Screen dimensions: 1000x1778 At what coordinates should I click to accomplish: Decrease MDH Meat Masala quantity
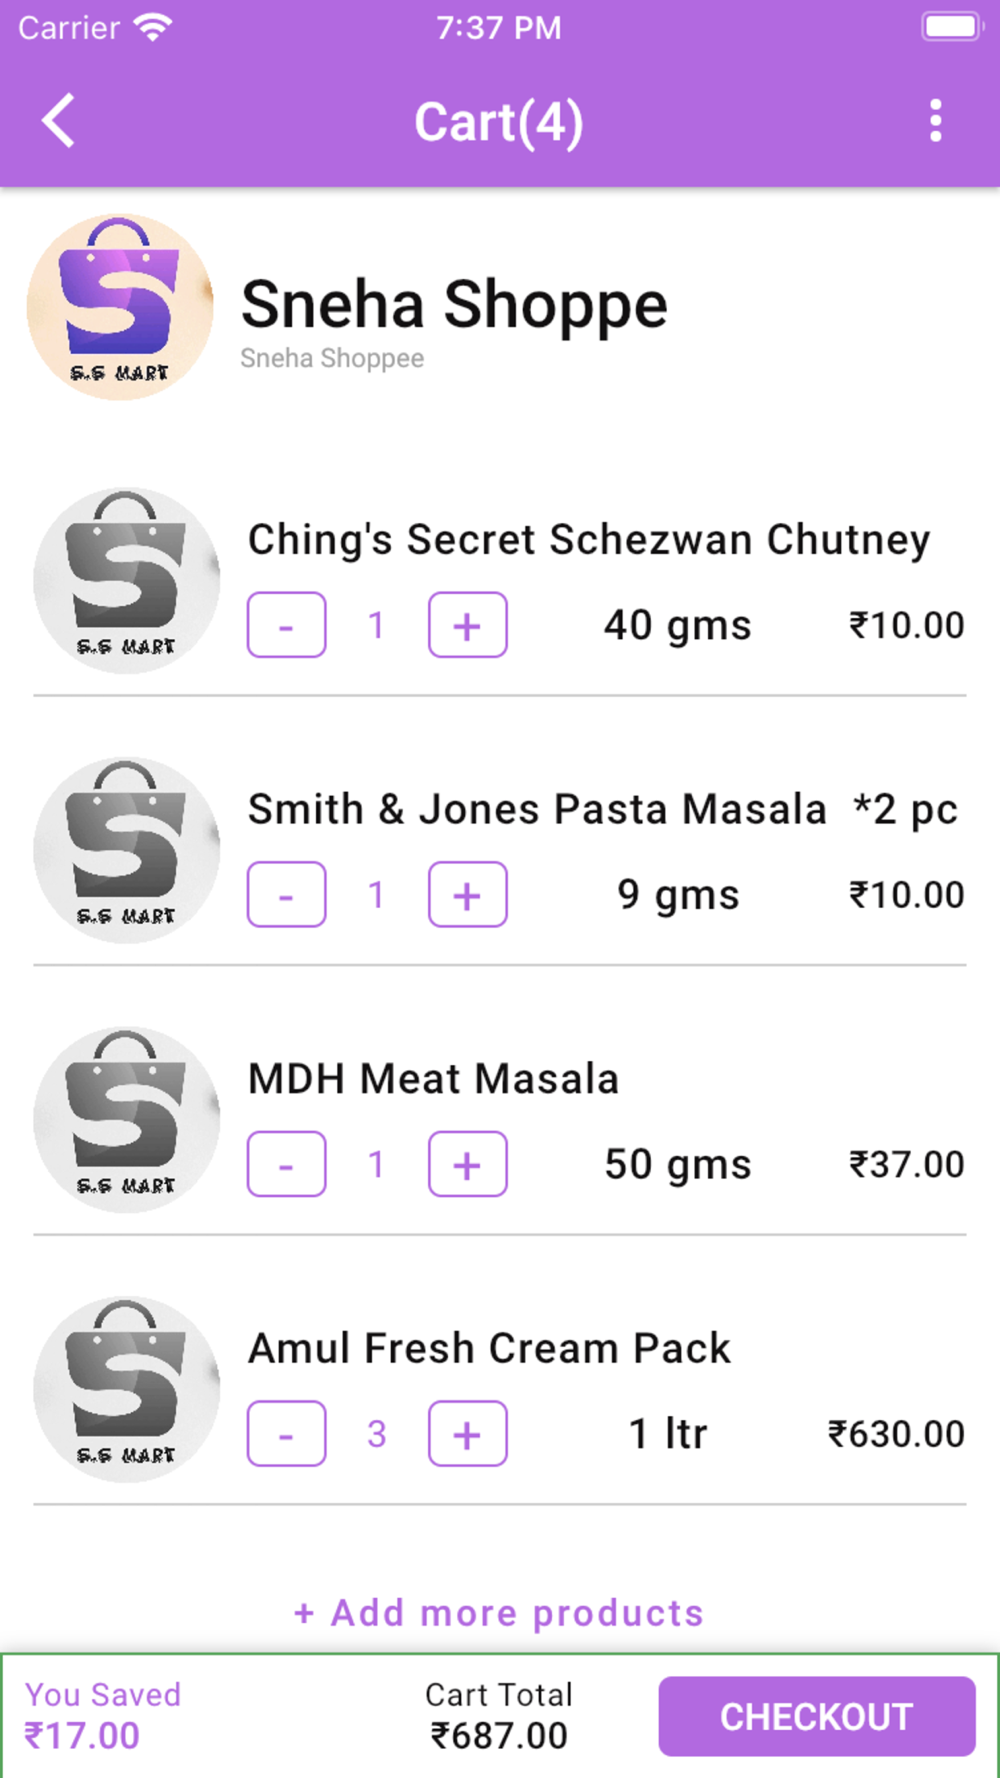coord(286,1164)
